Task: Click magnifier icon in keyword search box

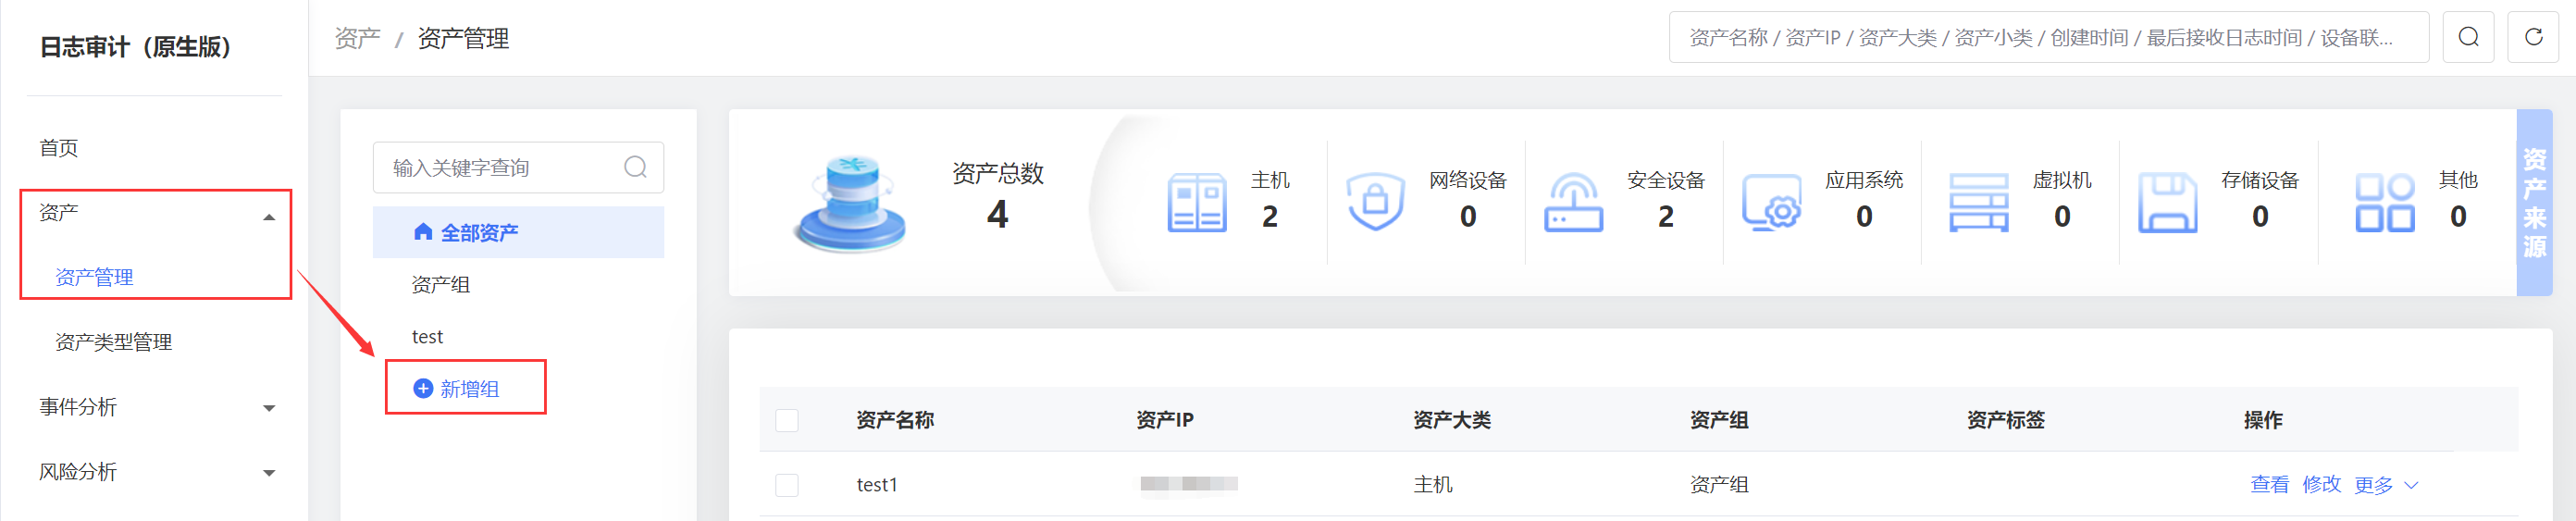Action: point(635,167)
